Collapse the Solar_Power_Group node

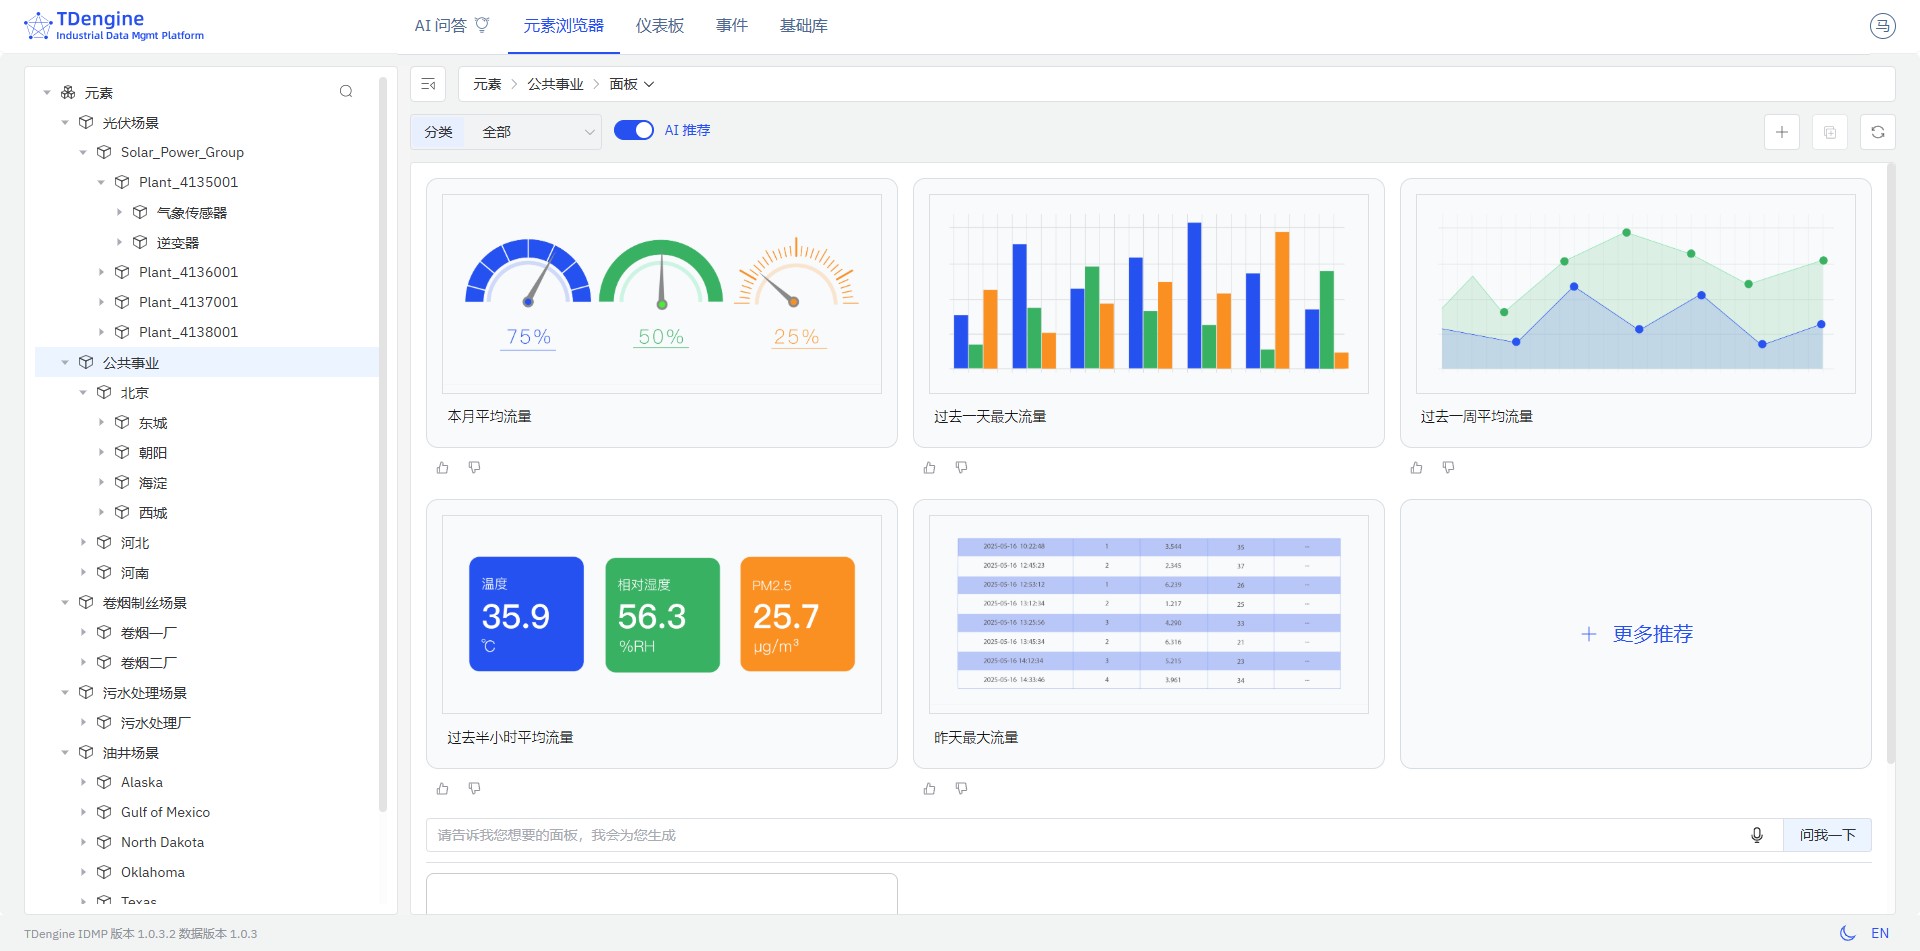(83, 152)
